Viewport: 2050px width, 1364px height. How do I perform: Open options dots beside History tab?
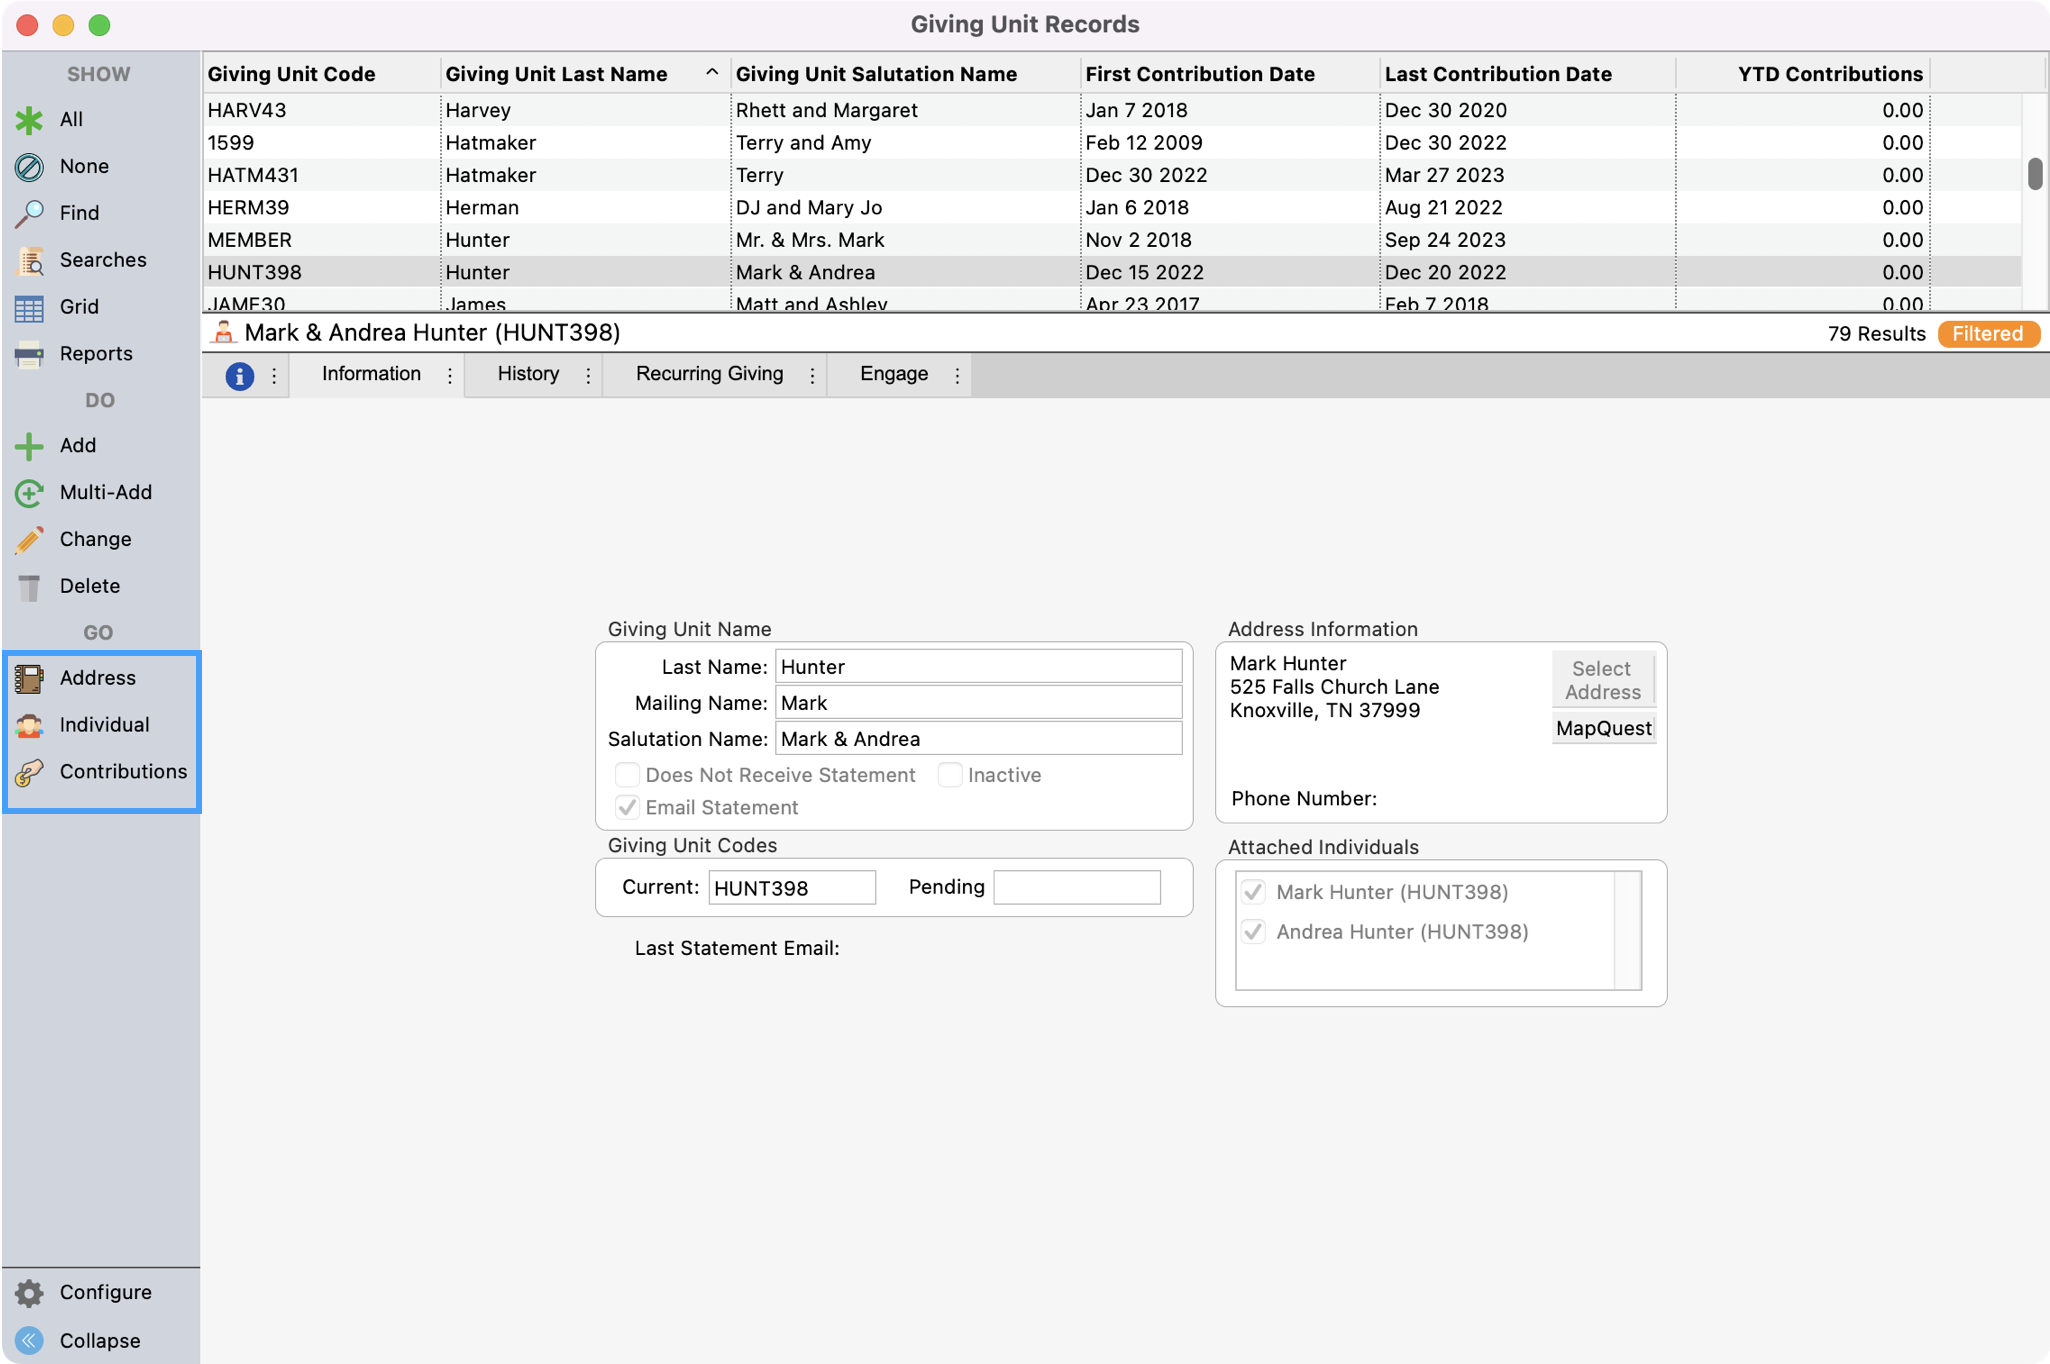pyautogui.click(x=588, y=376)
